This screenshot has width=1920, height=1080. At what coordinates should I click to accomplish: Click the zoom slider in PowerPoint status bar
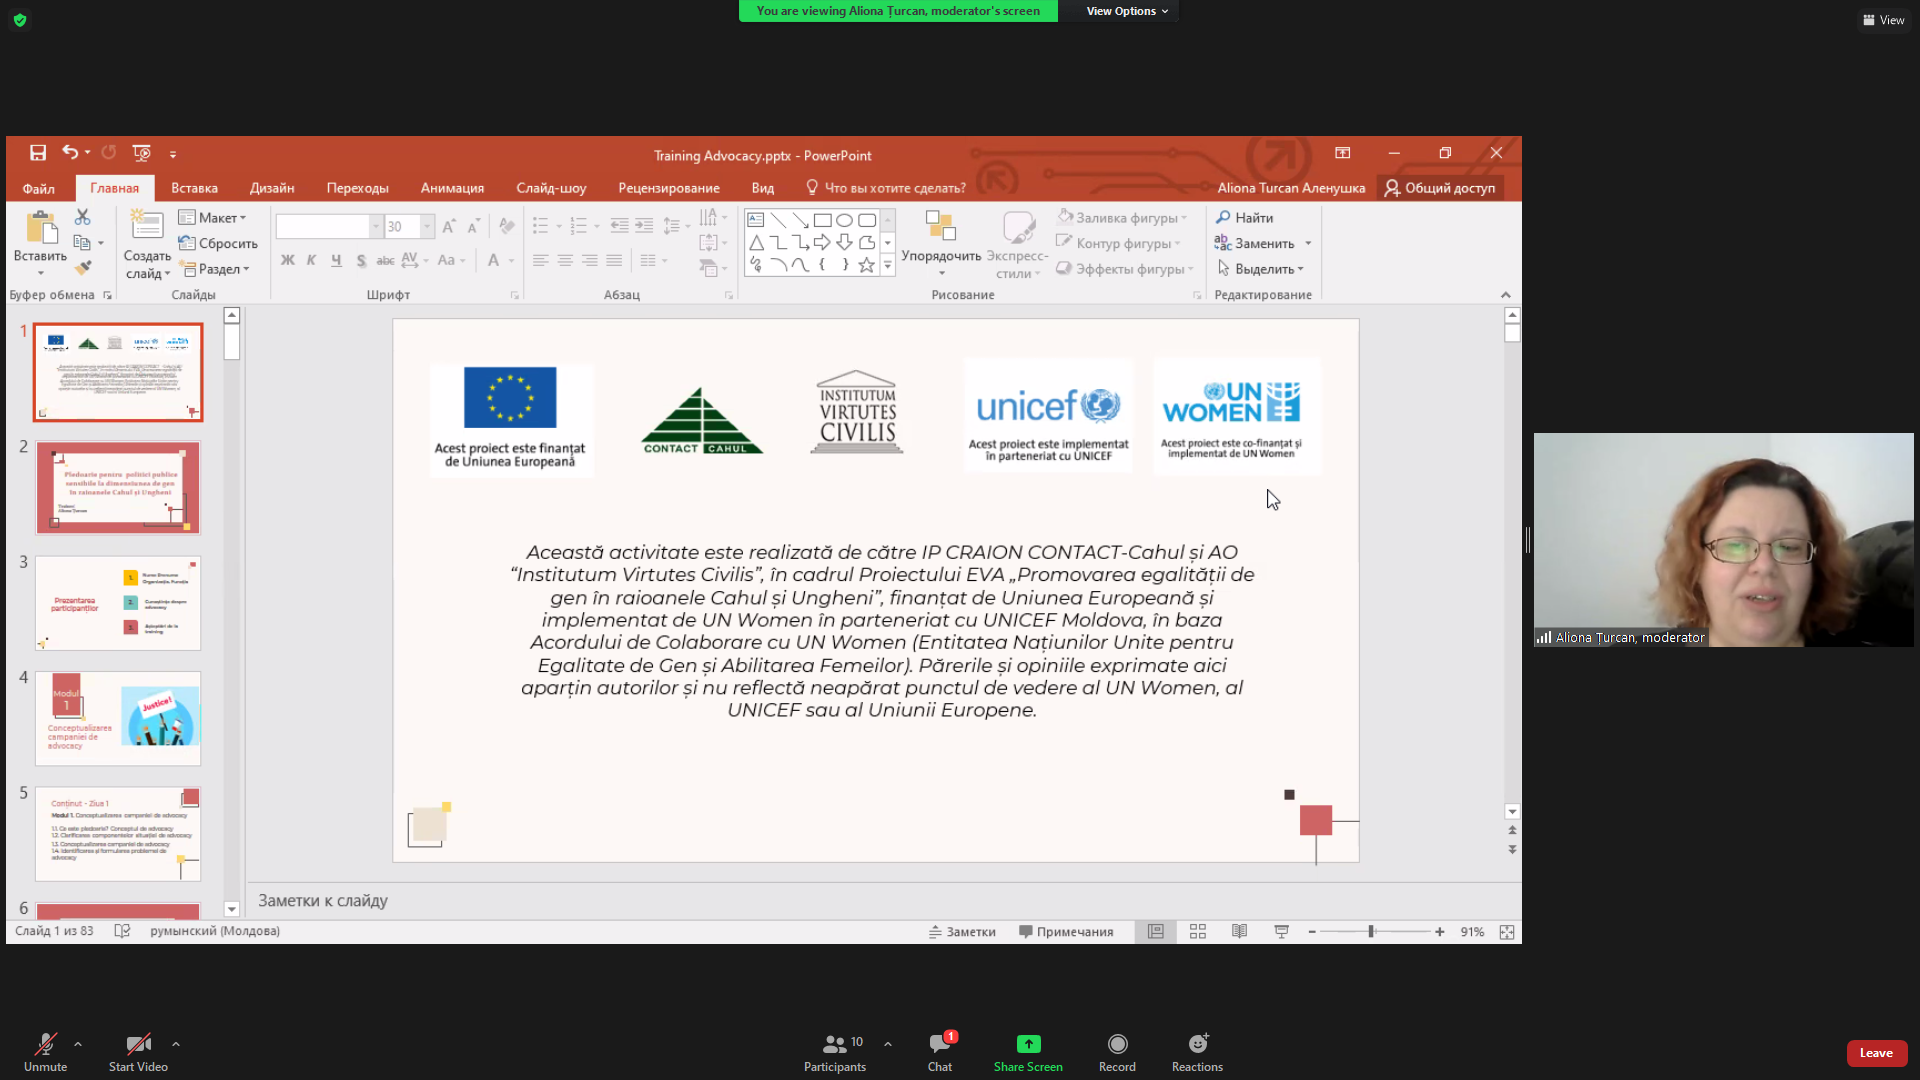pos(1372,932)
